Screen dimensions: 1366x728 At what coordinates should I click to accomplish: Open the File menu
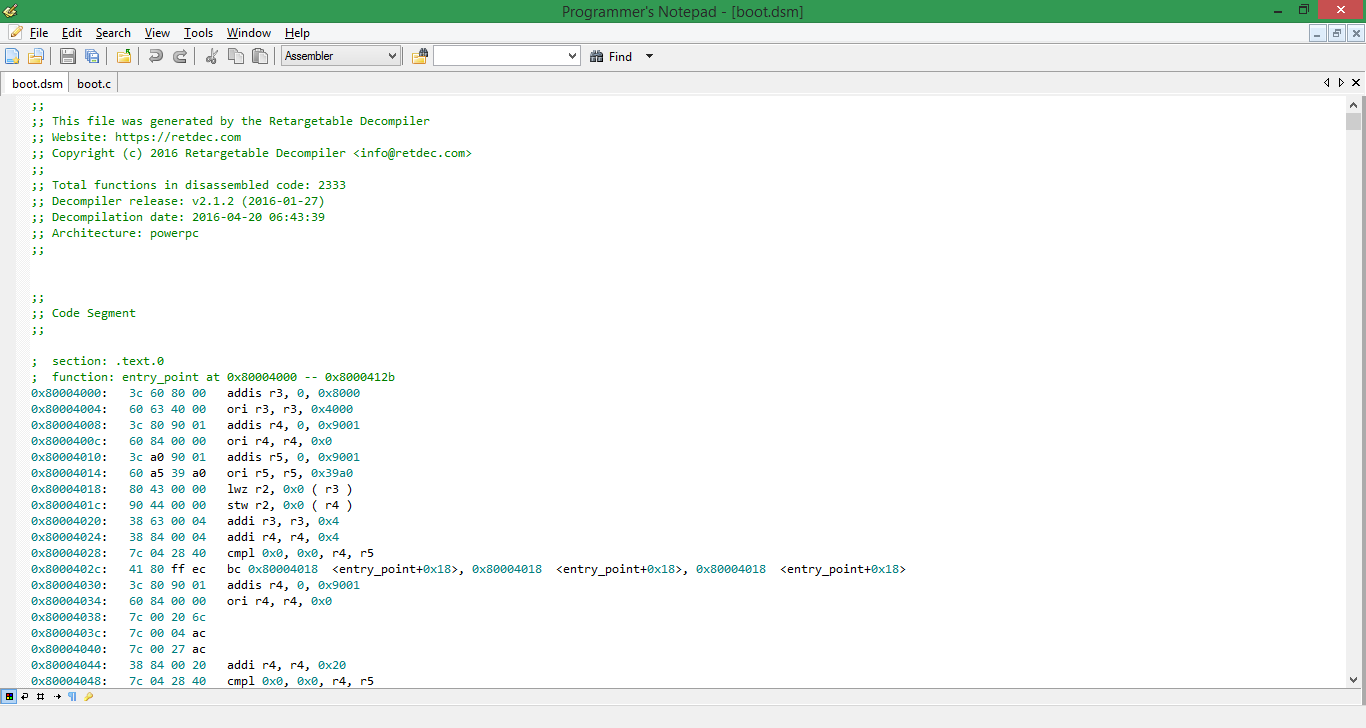coord(38,33)
